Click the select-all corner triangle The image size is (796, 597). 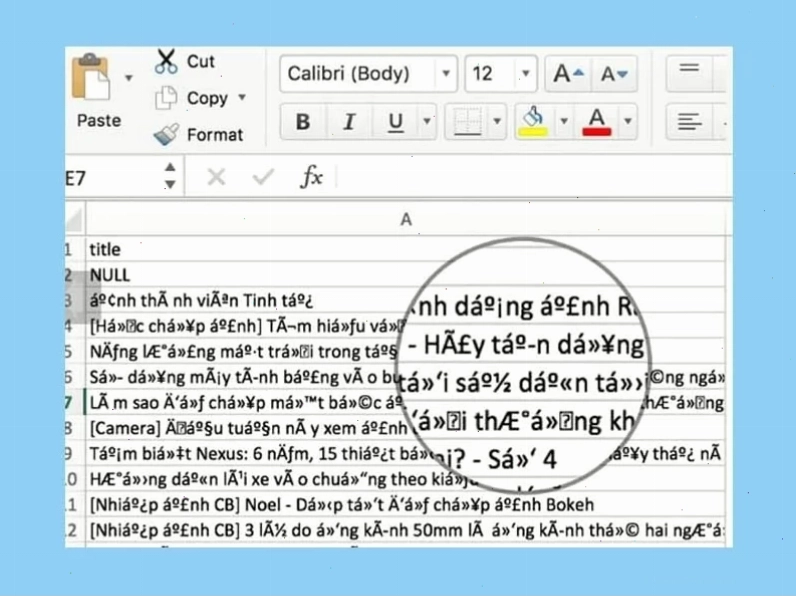pyautogui.click(x=75, y=220)
